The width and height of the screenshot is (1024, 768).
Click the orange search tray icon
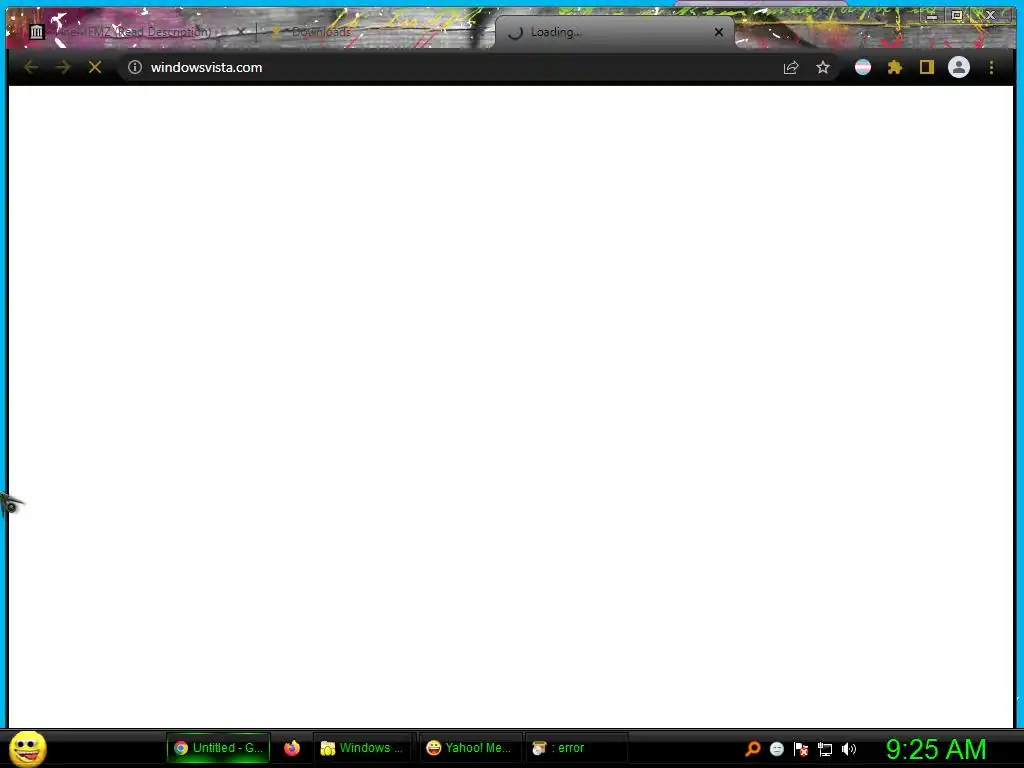click(x=753, y=749)
